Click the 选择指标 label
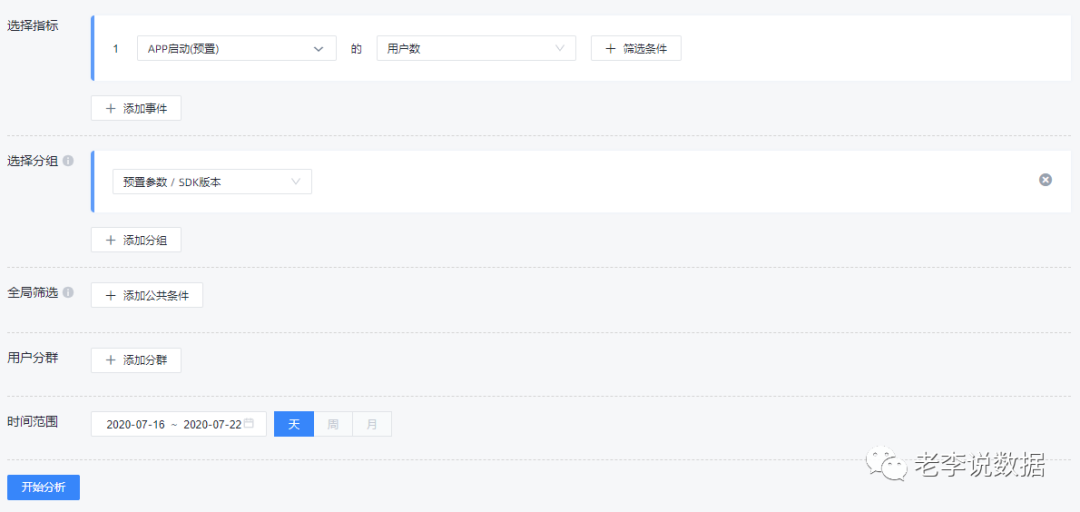Image resolution: width=1080 pixels, height=512 pixels. coord(32,26)
